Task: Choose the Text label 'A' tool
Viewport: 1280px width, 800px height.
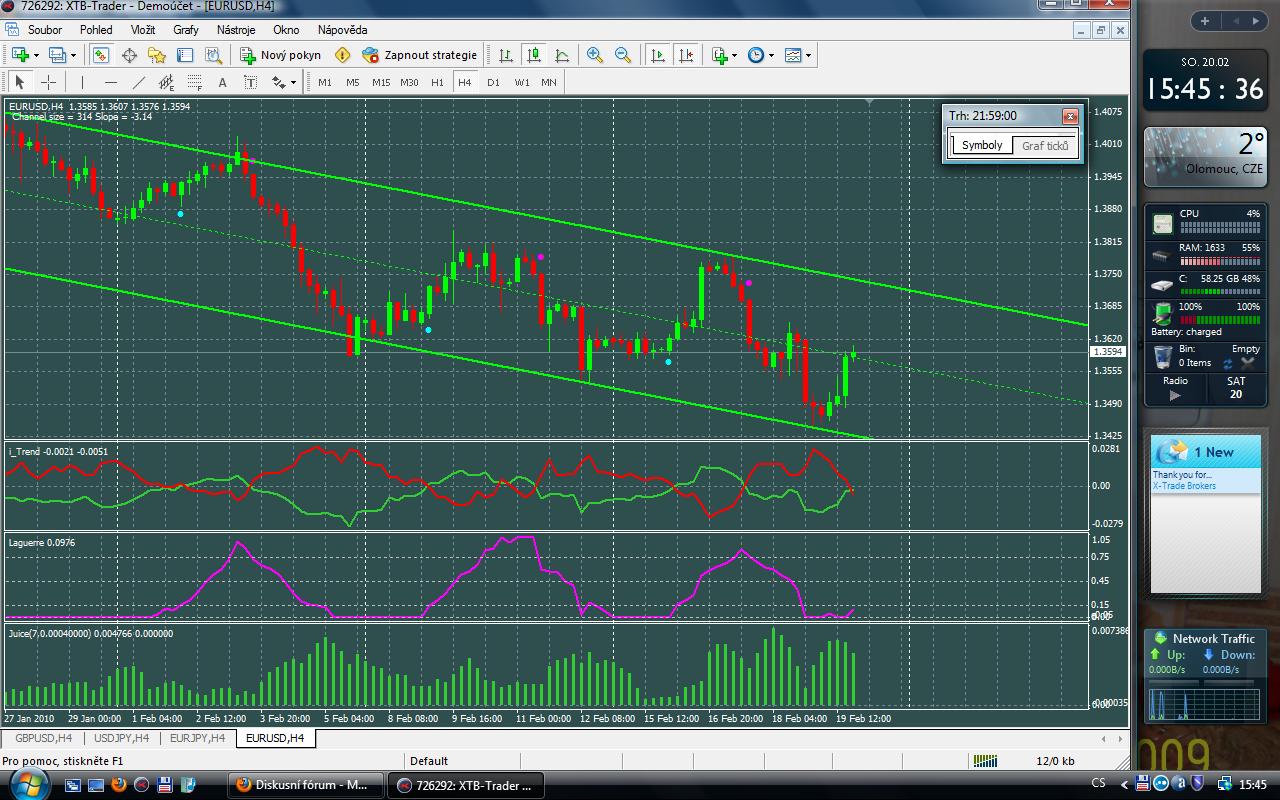Action: tap(222, 82)
